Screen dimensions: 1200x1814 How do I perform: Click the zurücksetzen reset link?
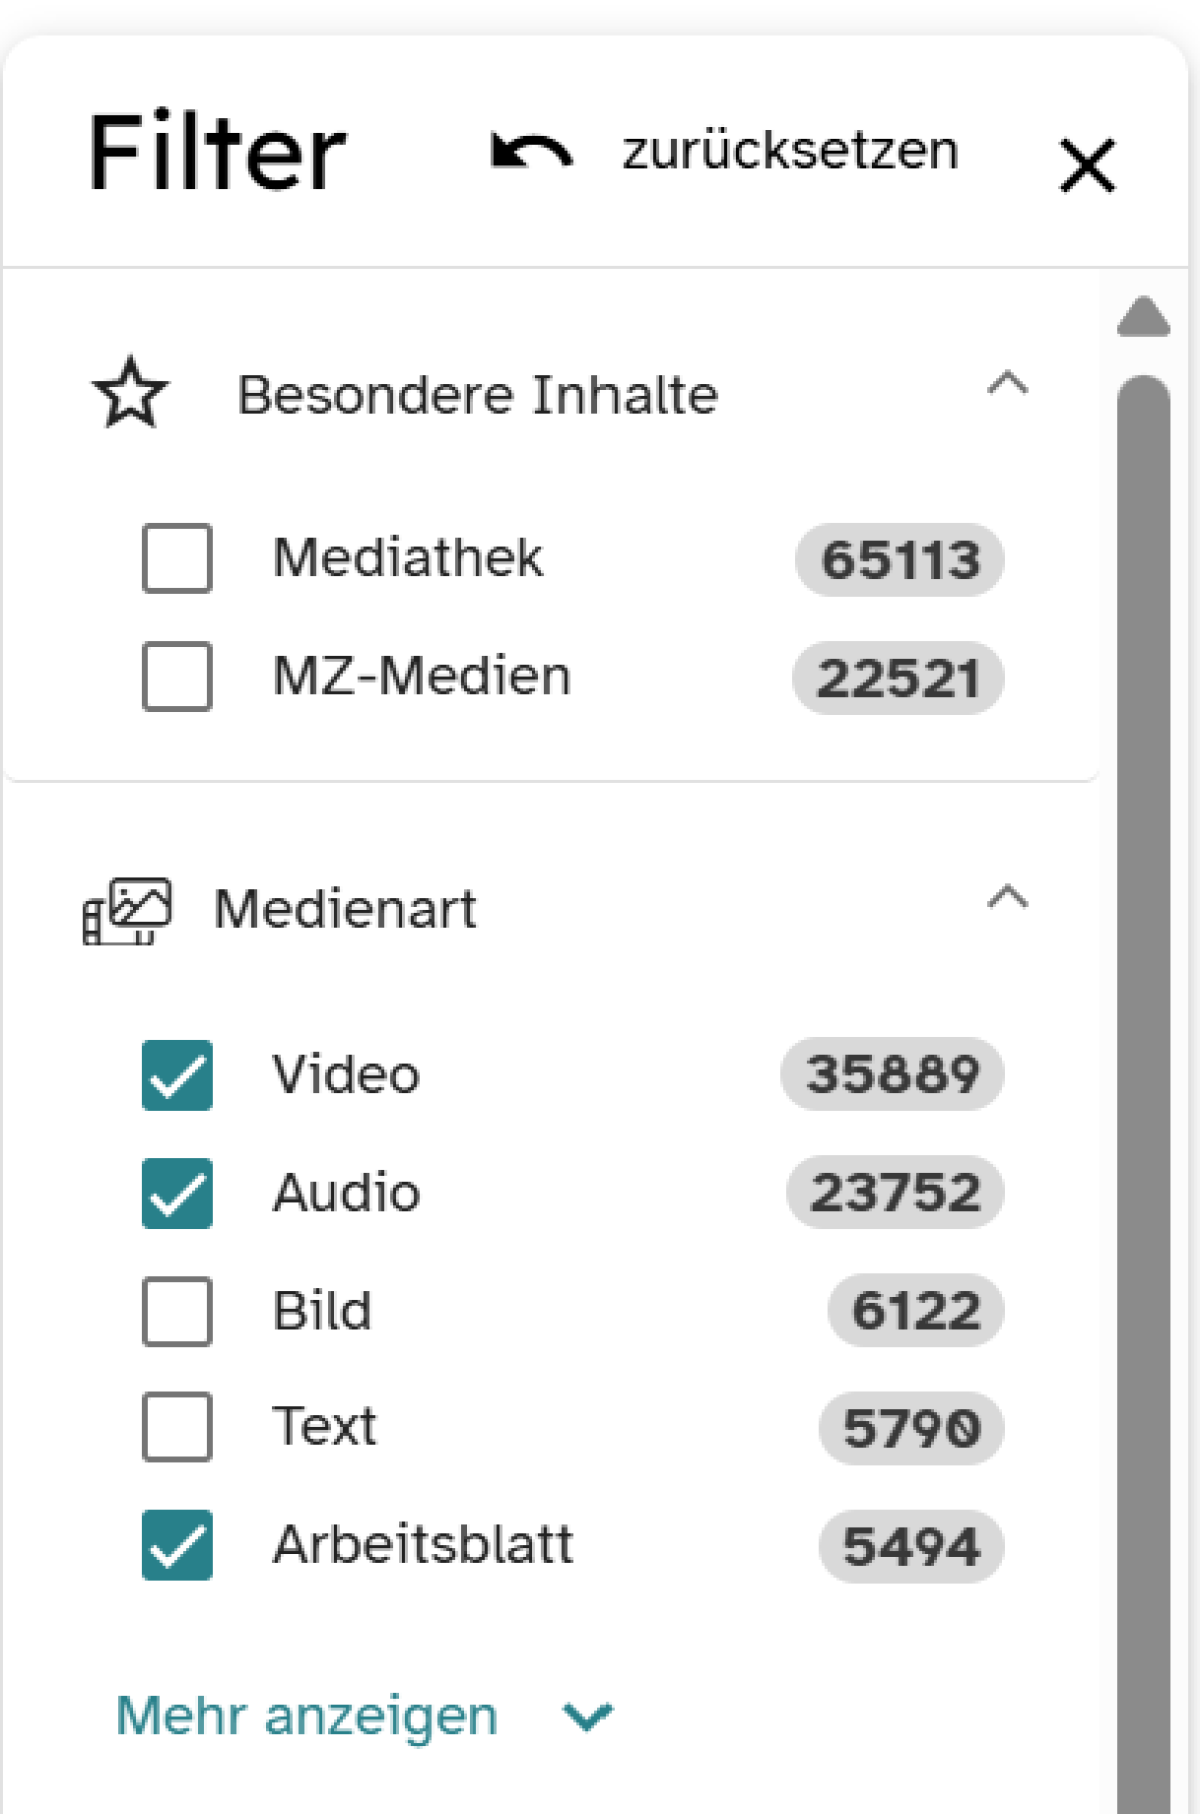click(x=790, y=151)
